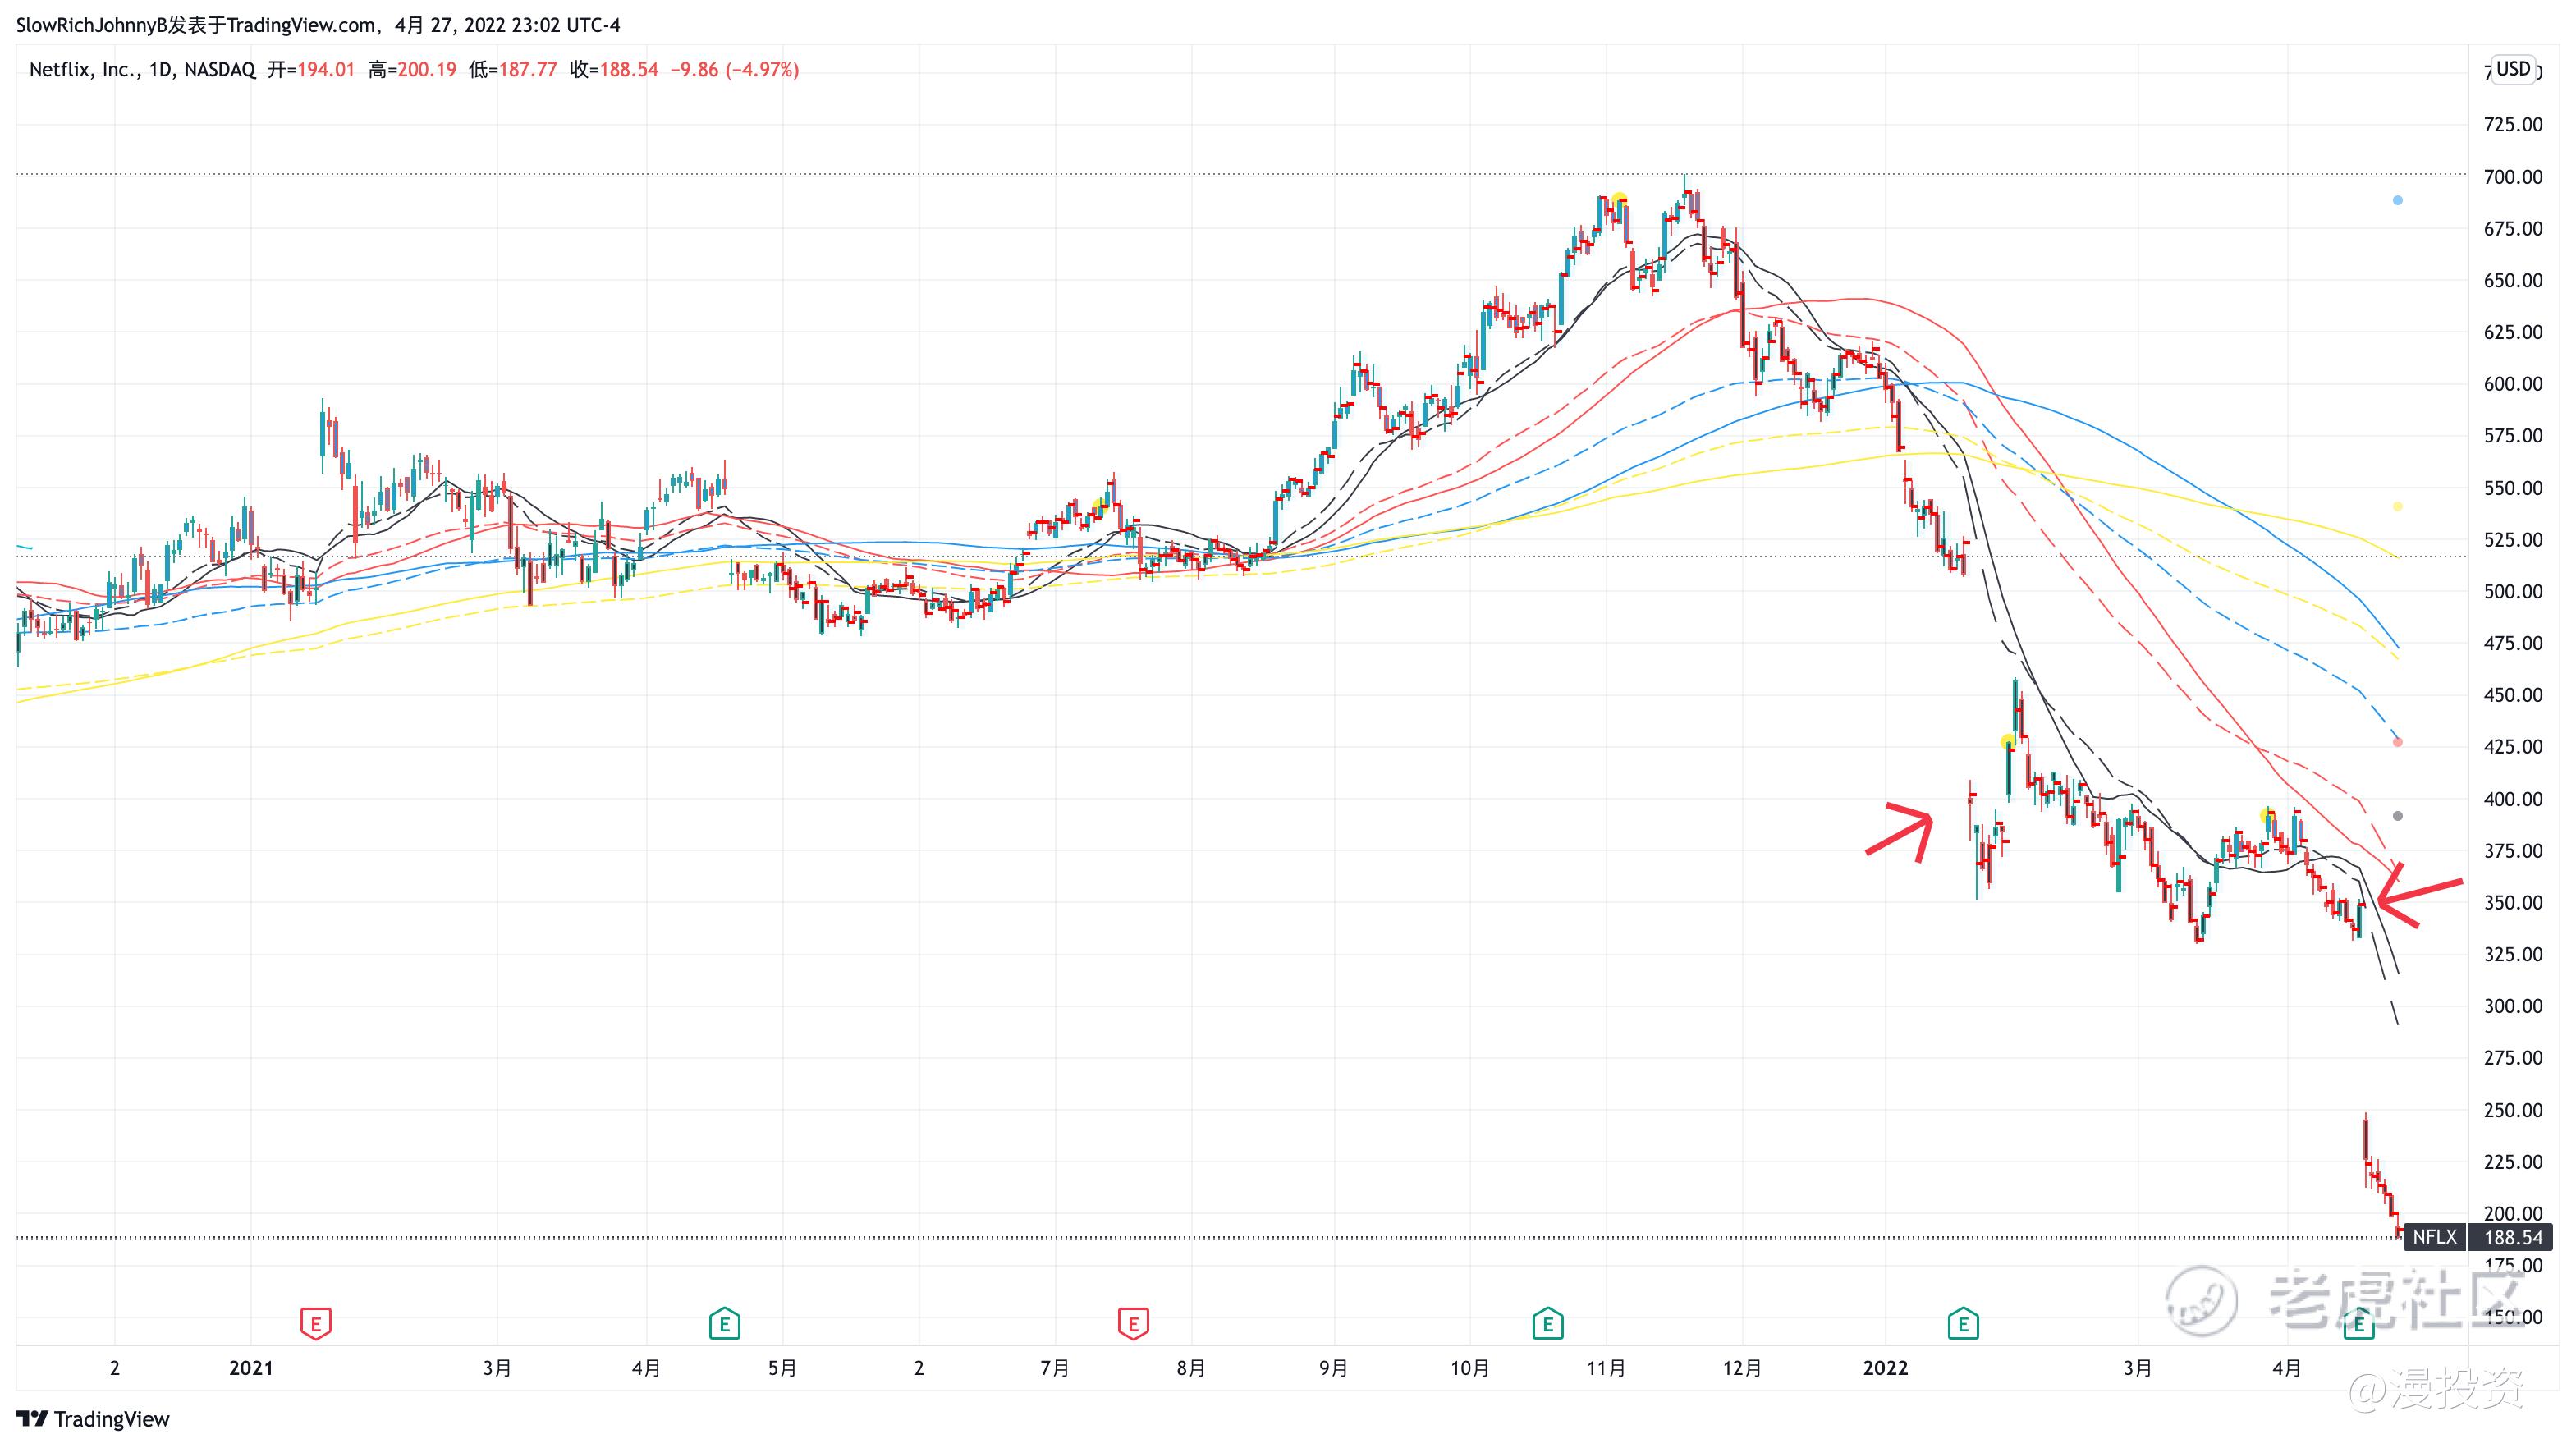
Task: Click the yellow dot on July 2021 candles
Action: pos(1099,506)
